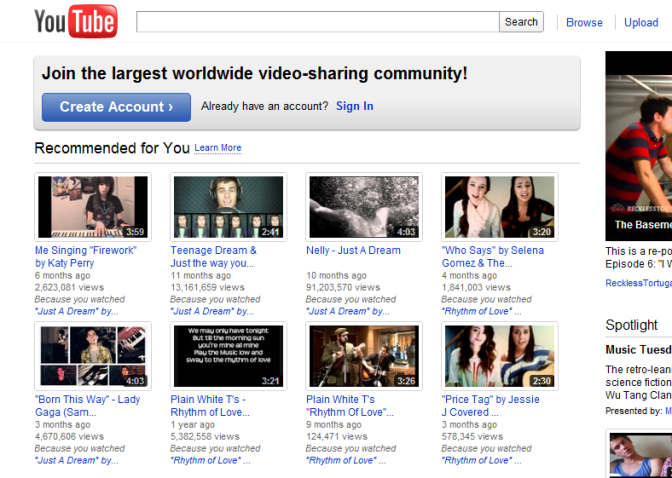The height and width of the screenshot is (478, 672).
Task: Open the Katy Perry Firework video thumbnail
Action: (92, 207)
